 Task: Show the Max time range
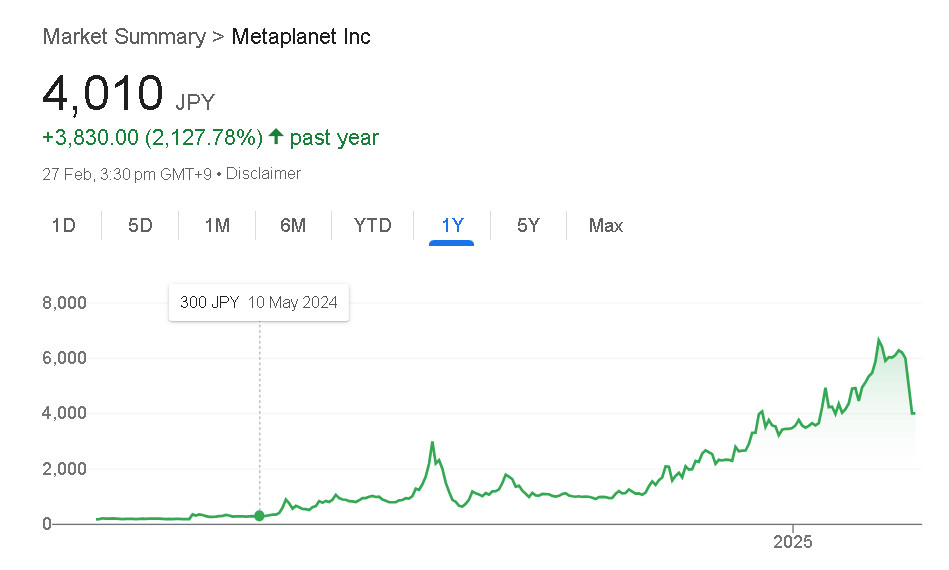(606, 225)
